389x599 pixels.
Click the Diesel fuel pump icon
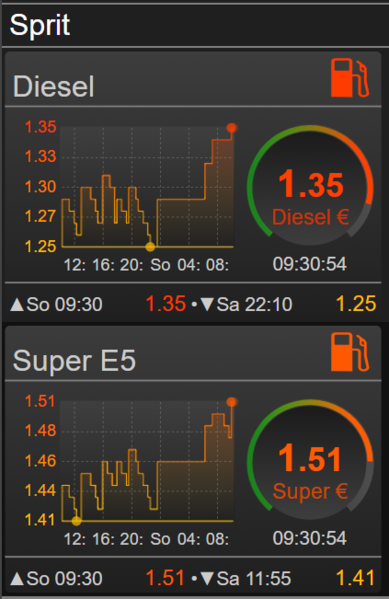coord(350,78)
